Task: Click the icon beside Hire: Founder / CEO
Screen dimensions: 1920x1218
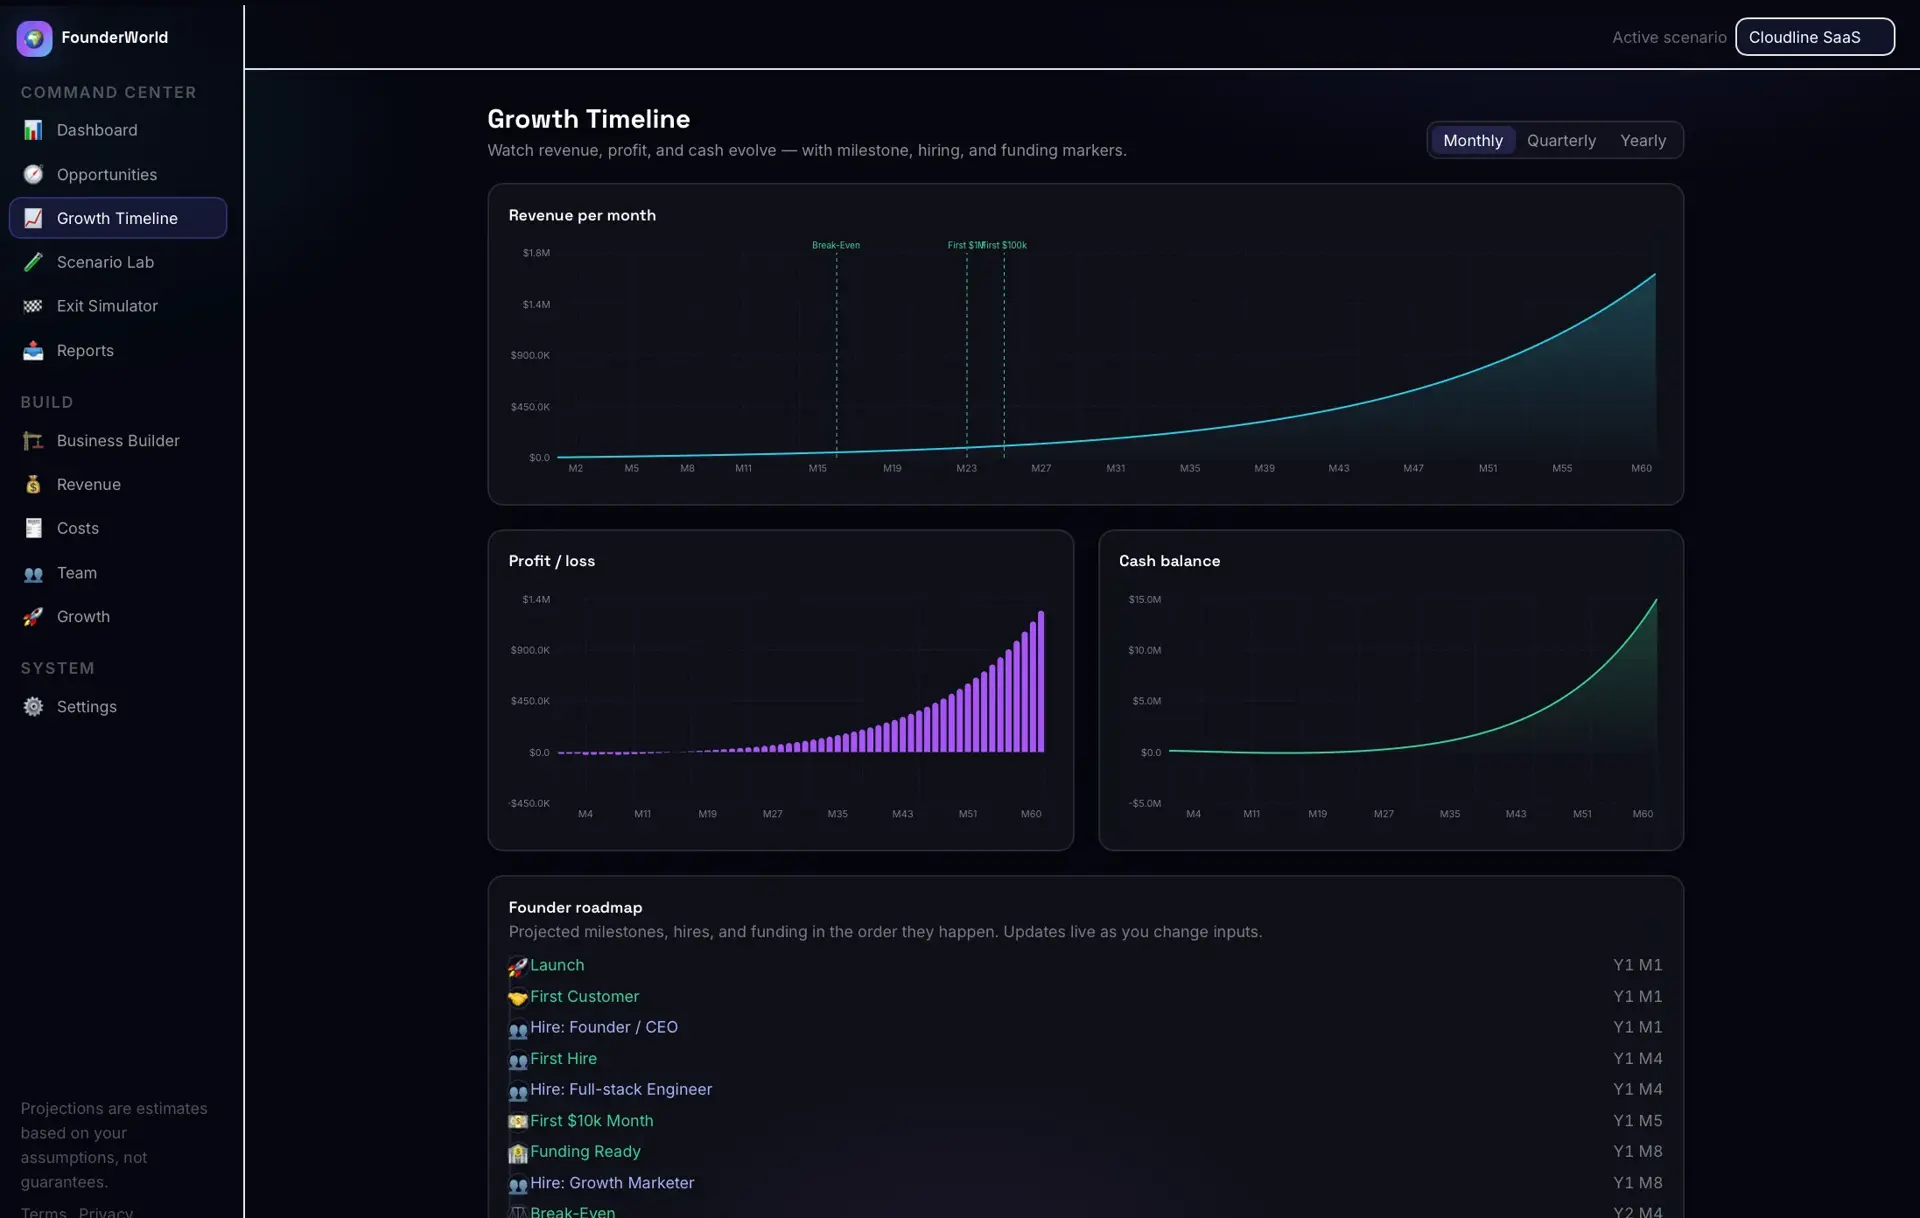Action: click(x=517, y=1029)
